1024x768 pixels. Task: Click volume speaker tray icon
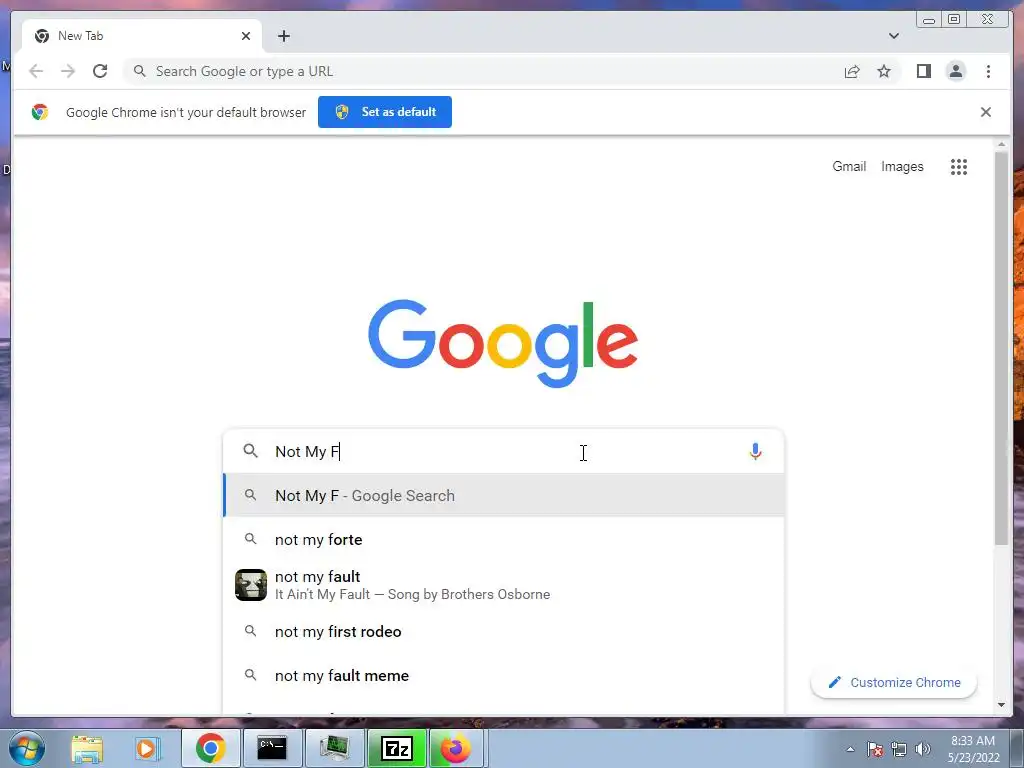point(923,749)
